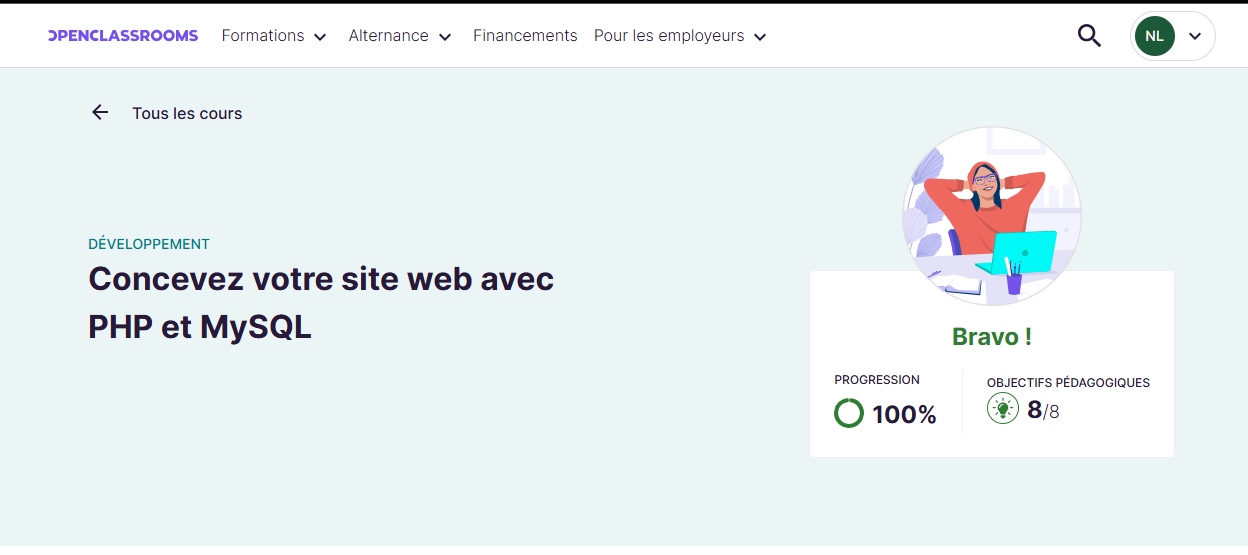This screenshot has height=555, width=1248.
Task: Select the Pour les employeurs menu
Action: point(669,36)
